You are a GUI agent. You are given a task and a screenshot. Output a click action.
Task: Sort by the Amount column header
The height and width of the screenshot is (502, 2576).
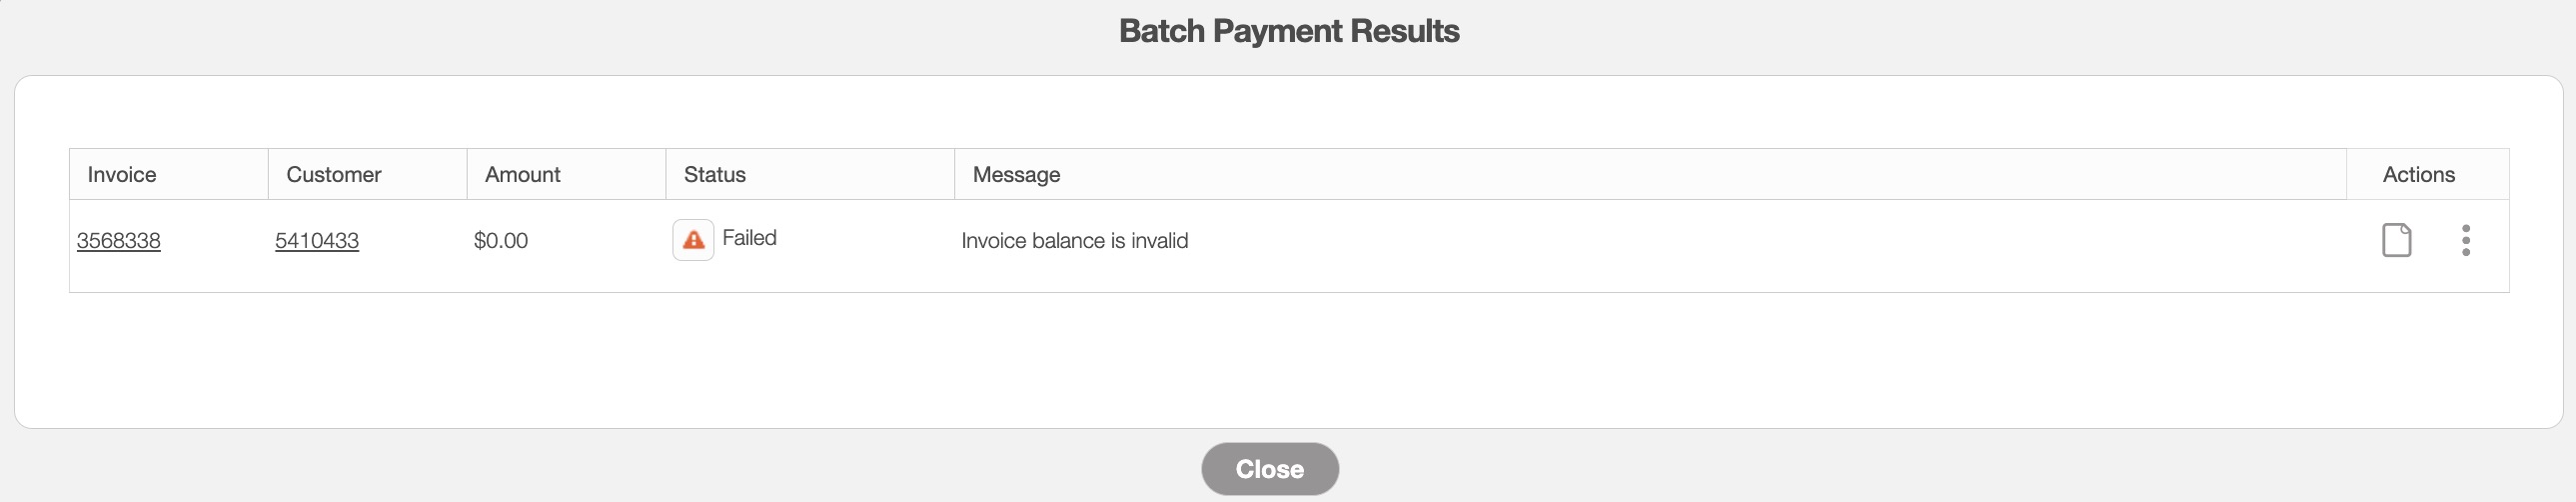click(x=522, y=175)
